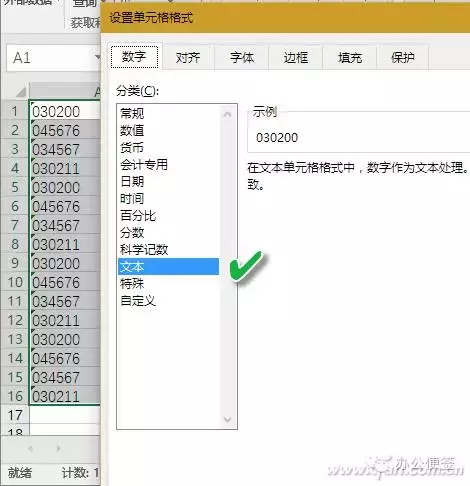The height and width of the screenshot is (486, 470).
Task: Choose 货币 category
Action: (x=169, y=147)
